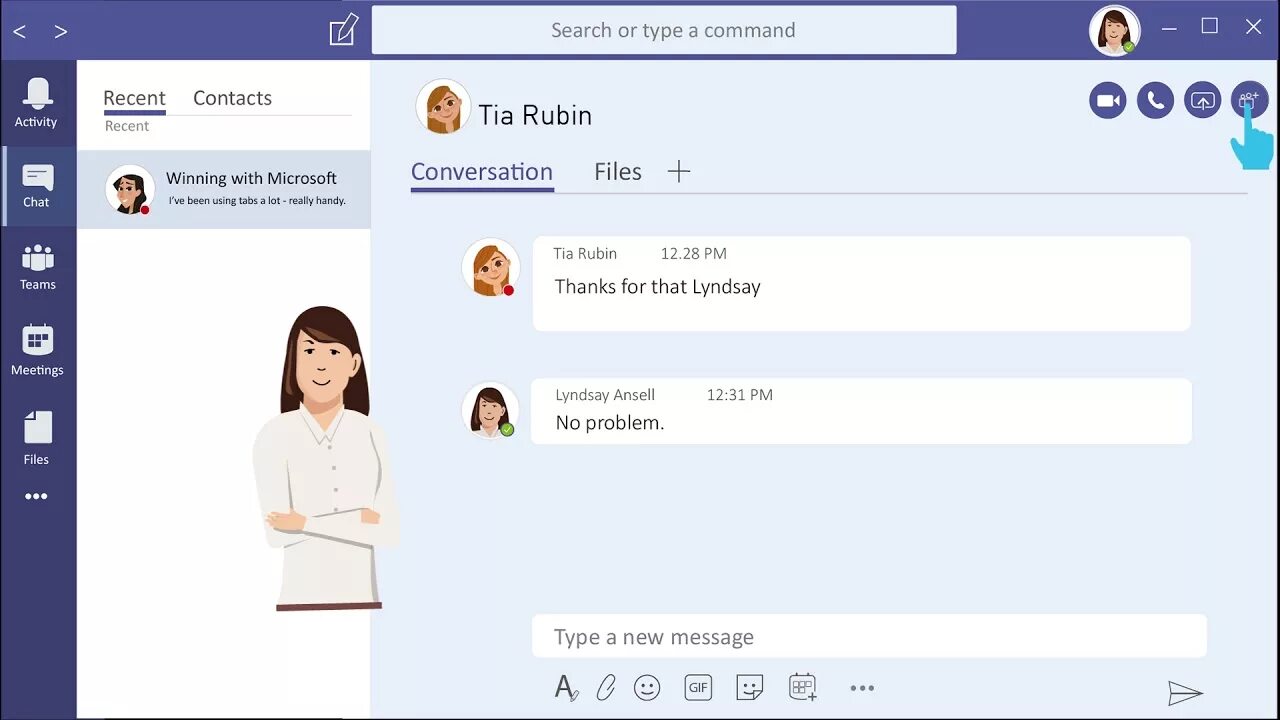Open Files in the sidebar
Viewport: 1280px width, 720px height.
click(x=36, y=438)
